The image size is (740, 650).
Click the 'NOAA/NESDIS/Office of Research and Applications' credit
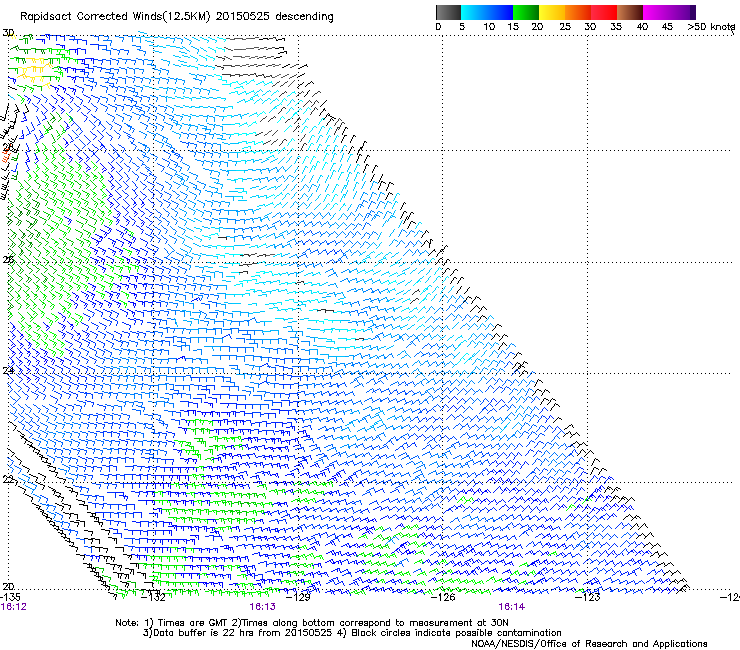pos(589,643)
